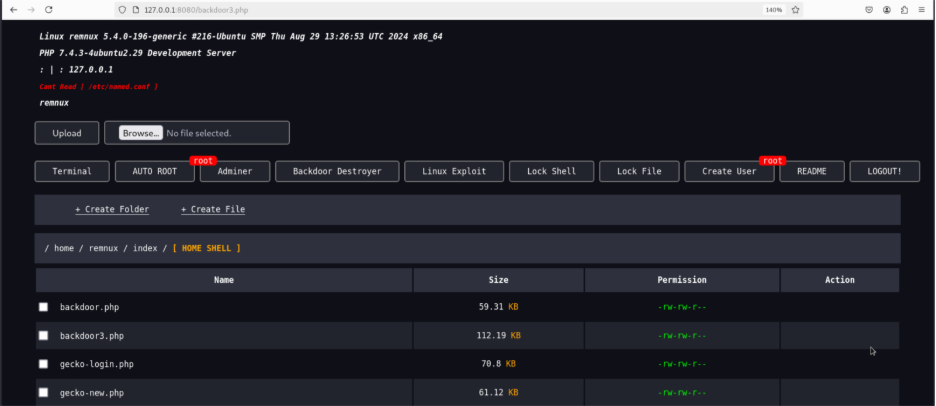Open the account profile icon
The width and height of the screenshot is (936, 406).
(887, 10)
